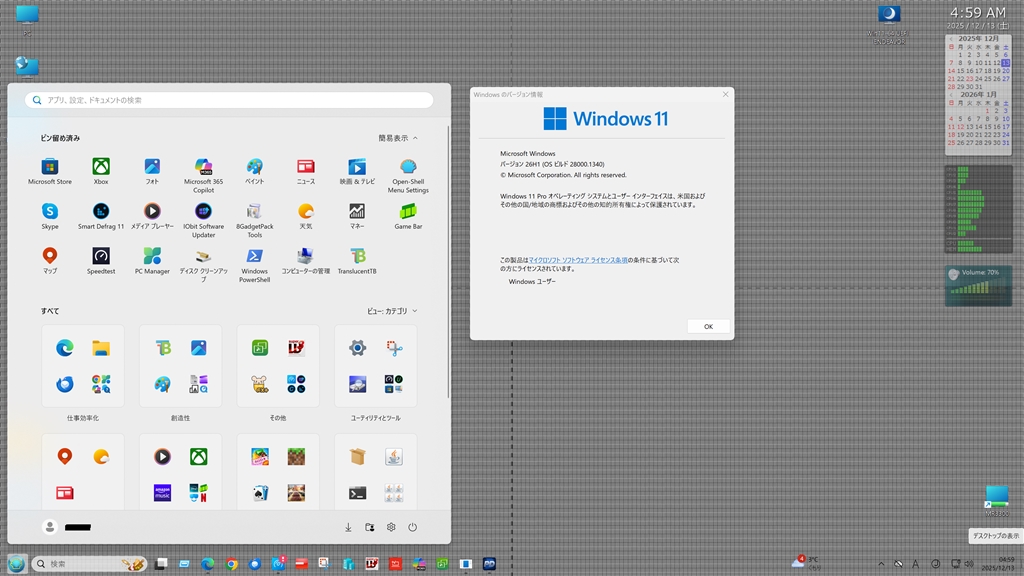Click the power button in Start menu
This screenshot has height=576, width=1024.
pyautogui.click(x=412, y=527)
